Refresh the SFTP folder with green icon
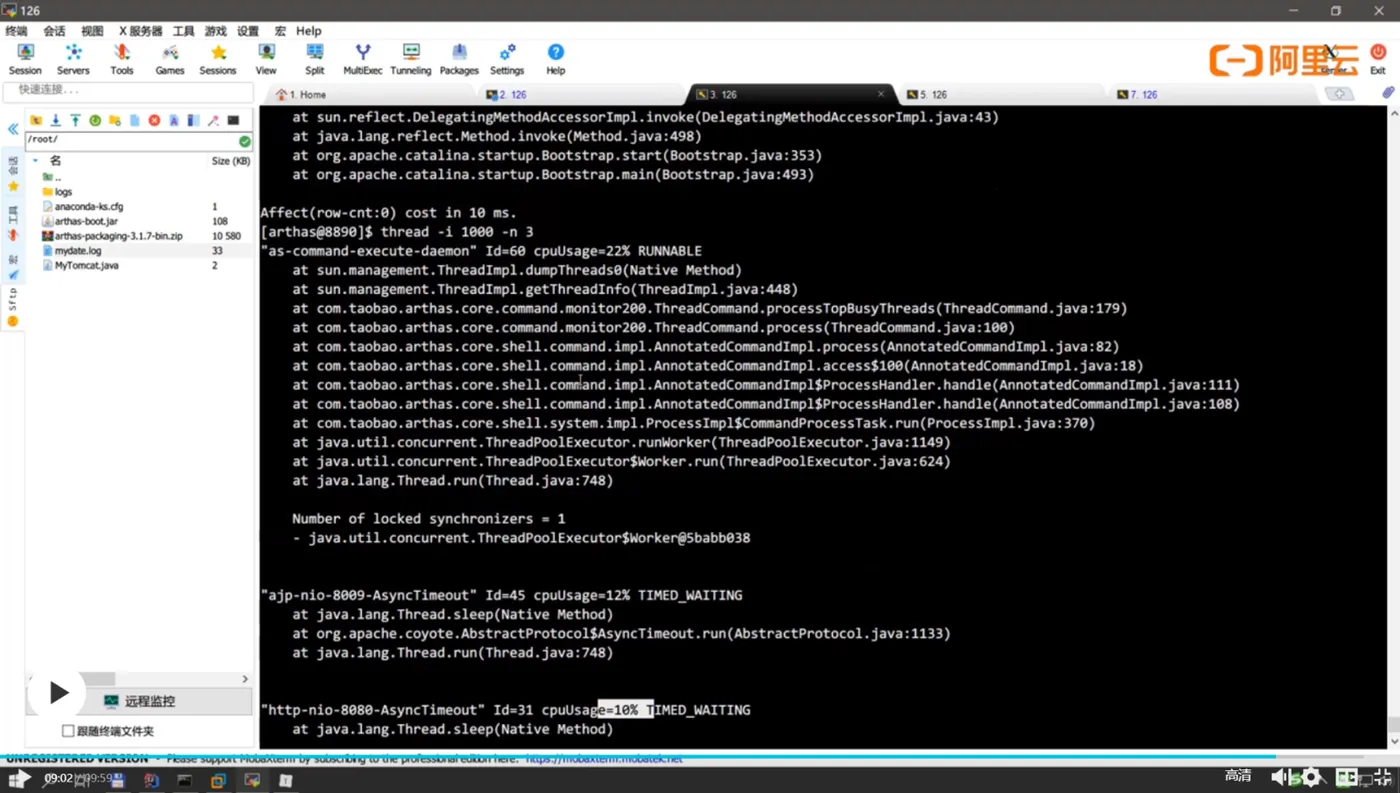Viewport: 1400px width, 793px height. pyautogui.click(x=95, y=120)
